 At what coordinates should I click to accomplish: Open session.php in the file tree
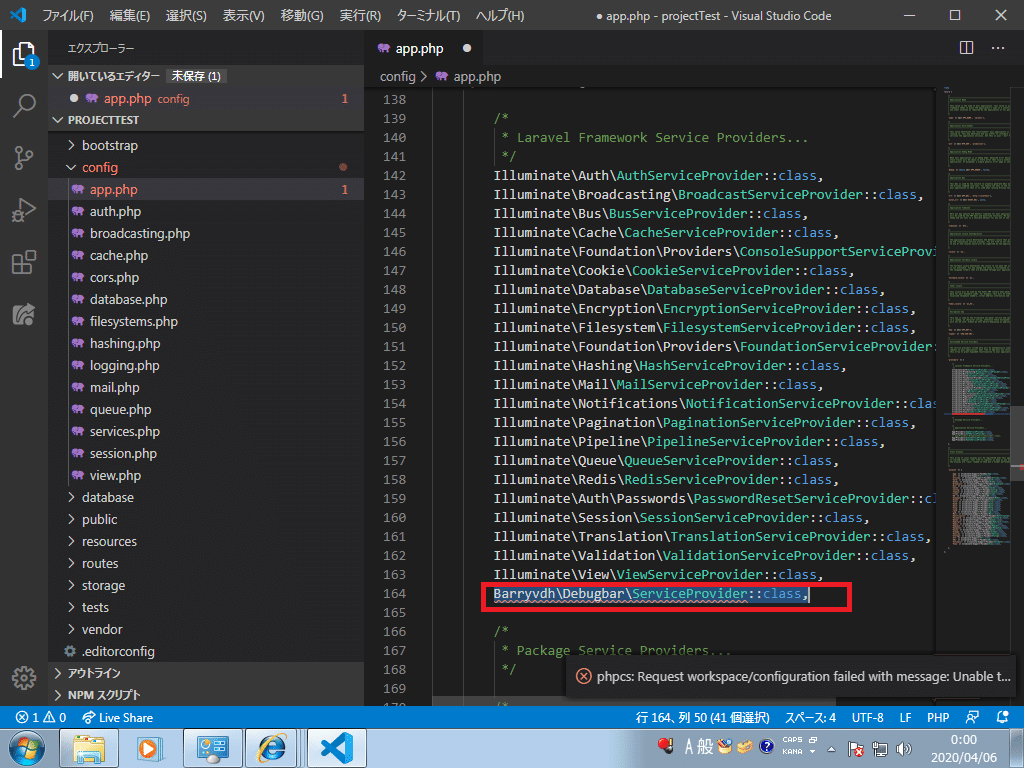[x=123, y=453]
